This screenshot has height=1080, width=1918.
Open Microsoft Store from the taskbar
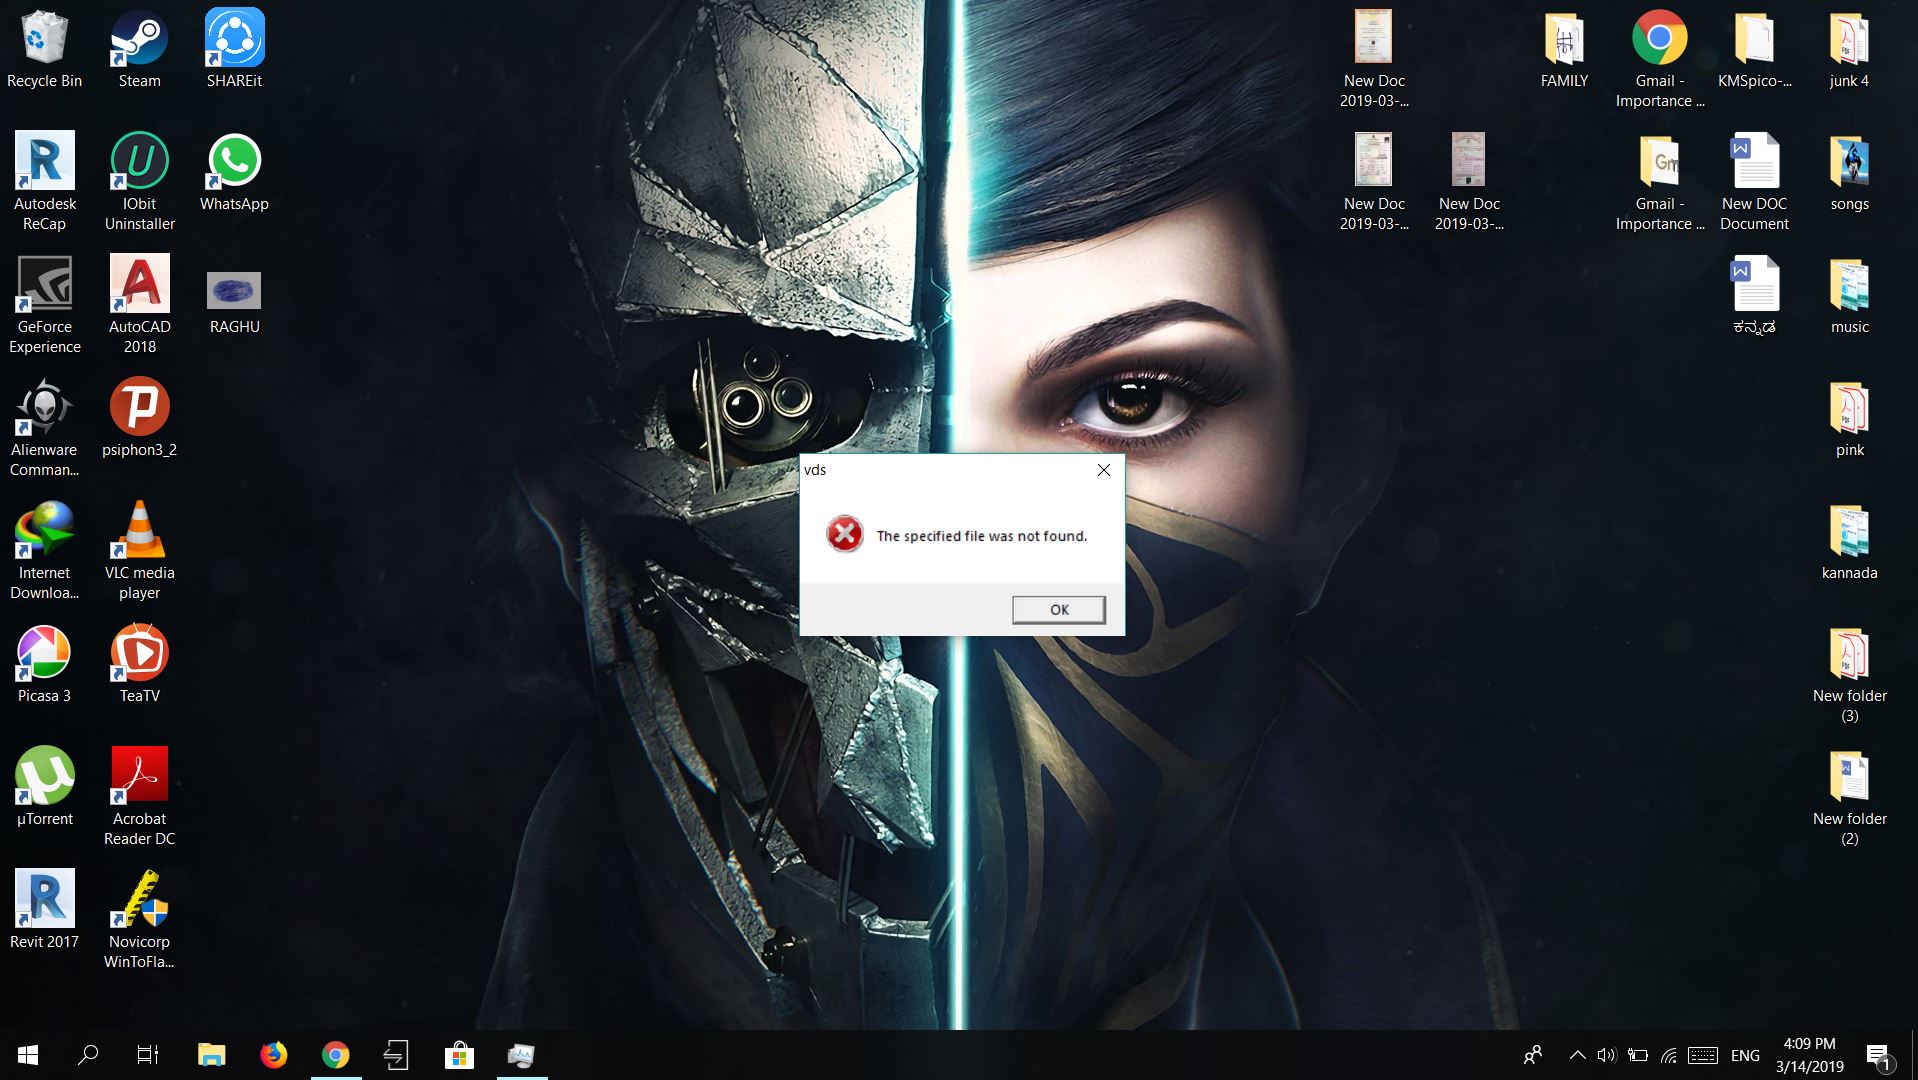(459, 1055)
